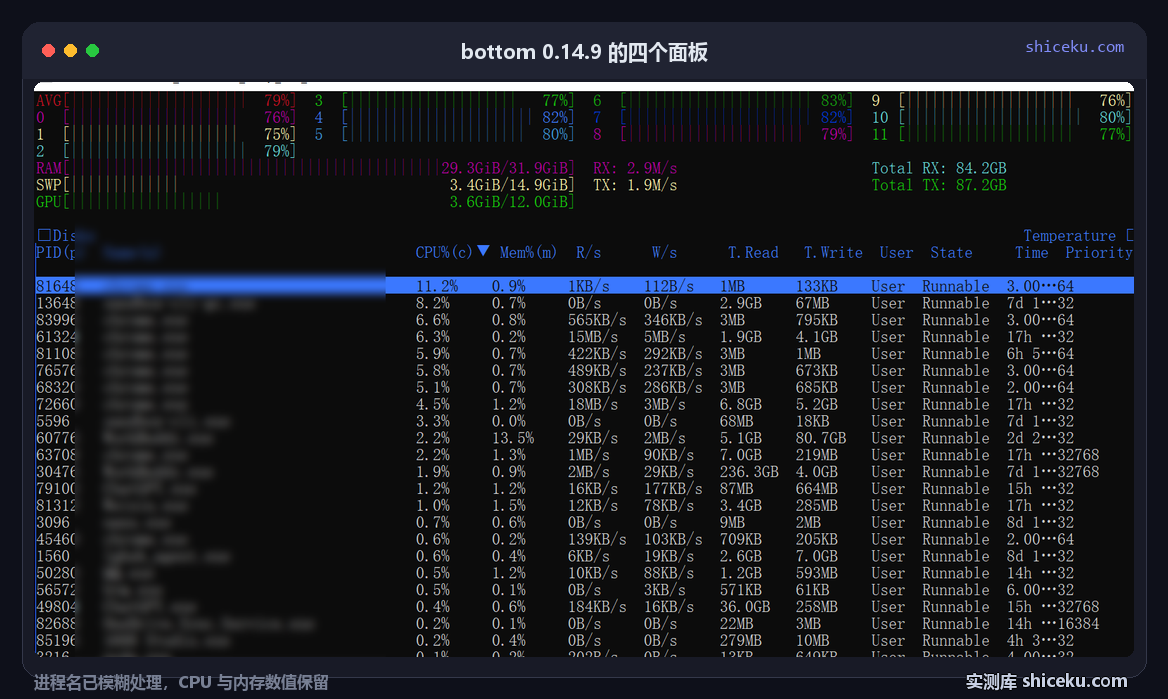
Task: Toggle the Disk panel checkbox
Action: pyautogui.click(x=44, y=235)
